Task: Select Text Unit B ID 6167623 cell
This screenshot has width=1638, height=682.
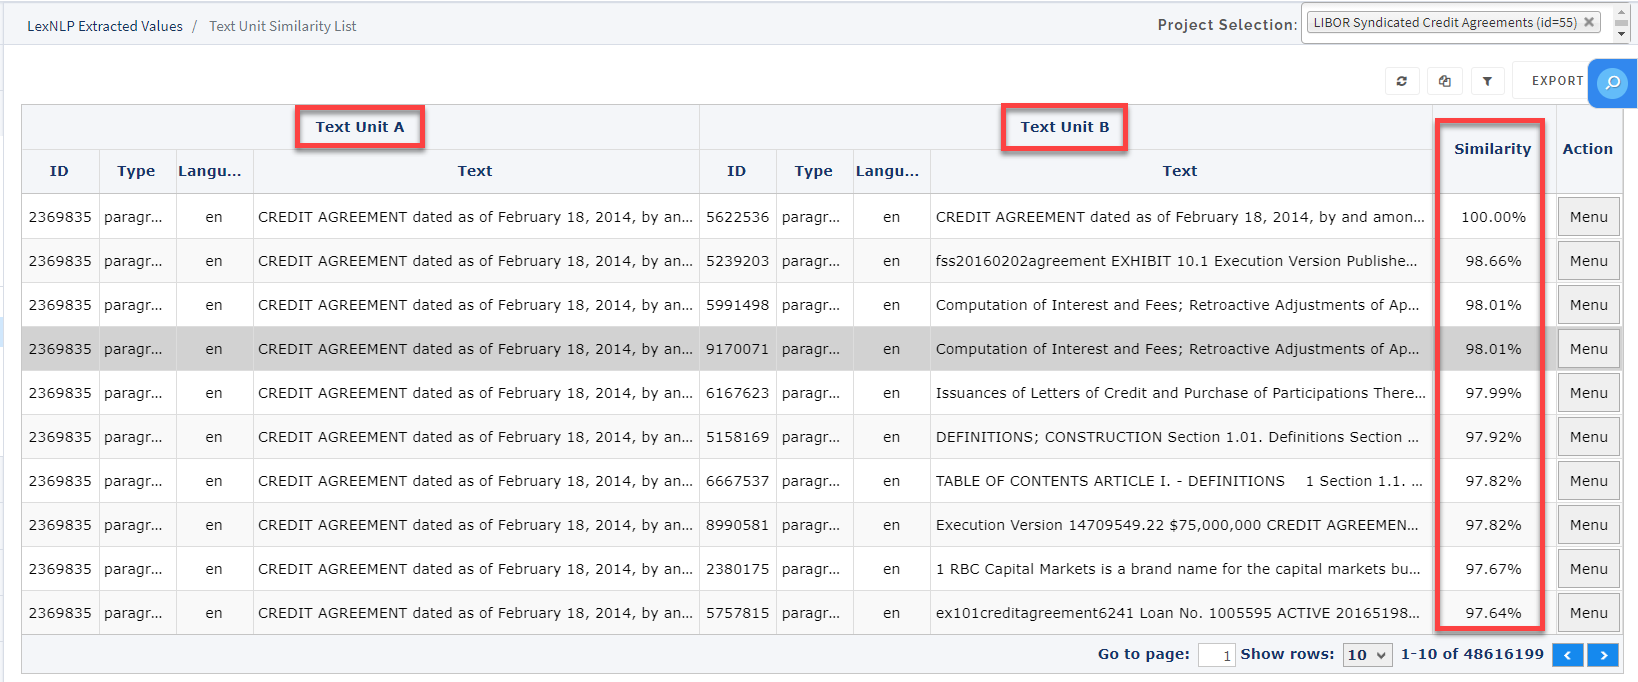Action: [x=737, y=393]
